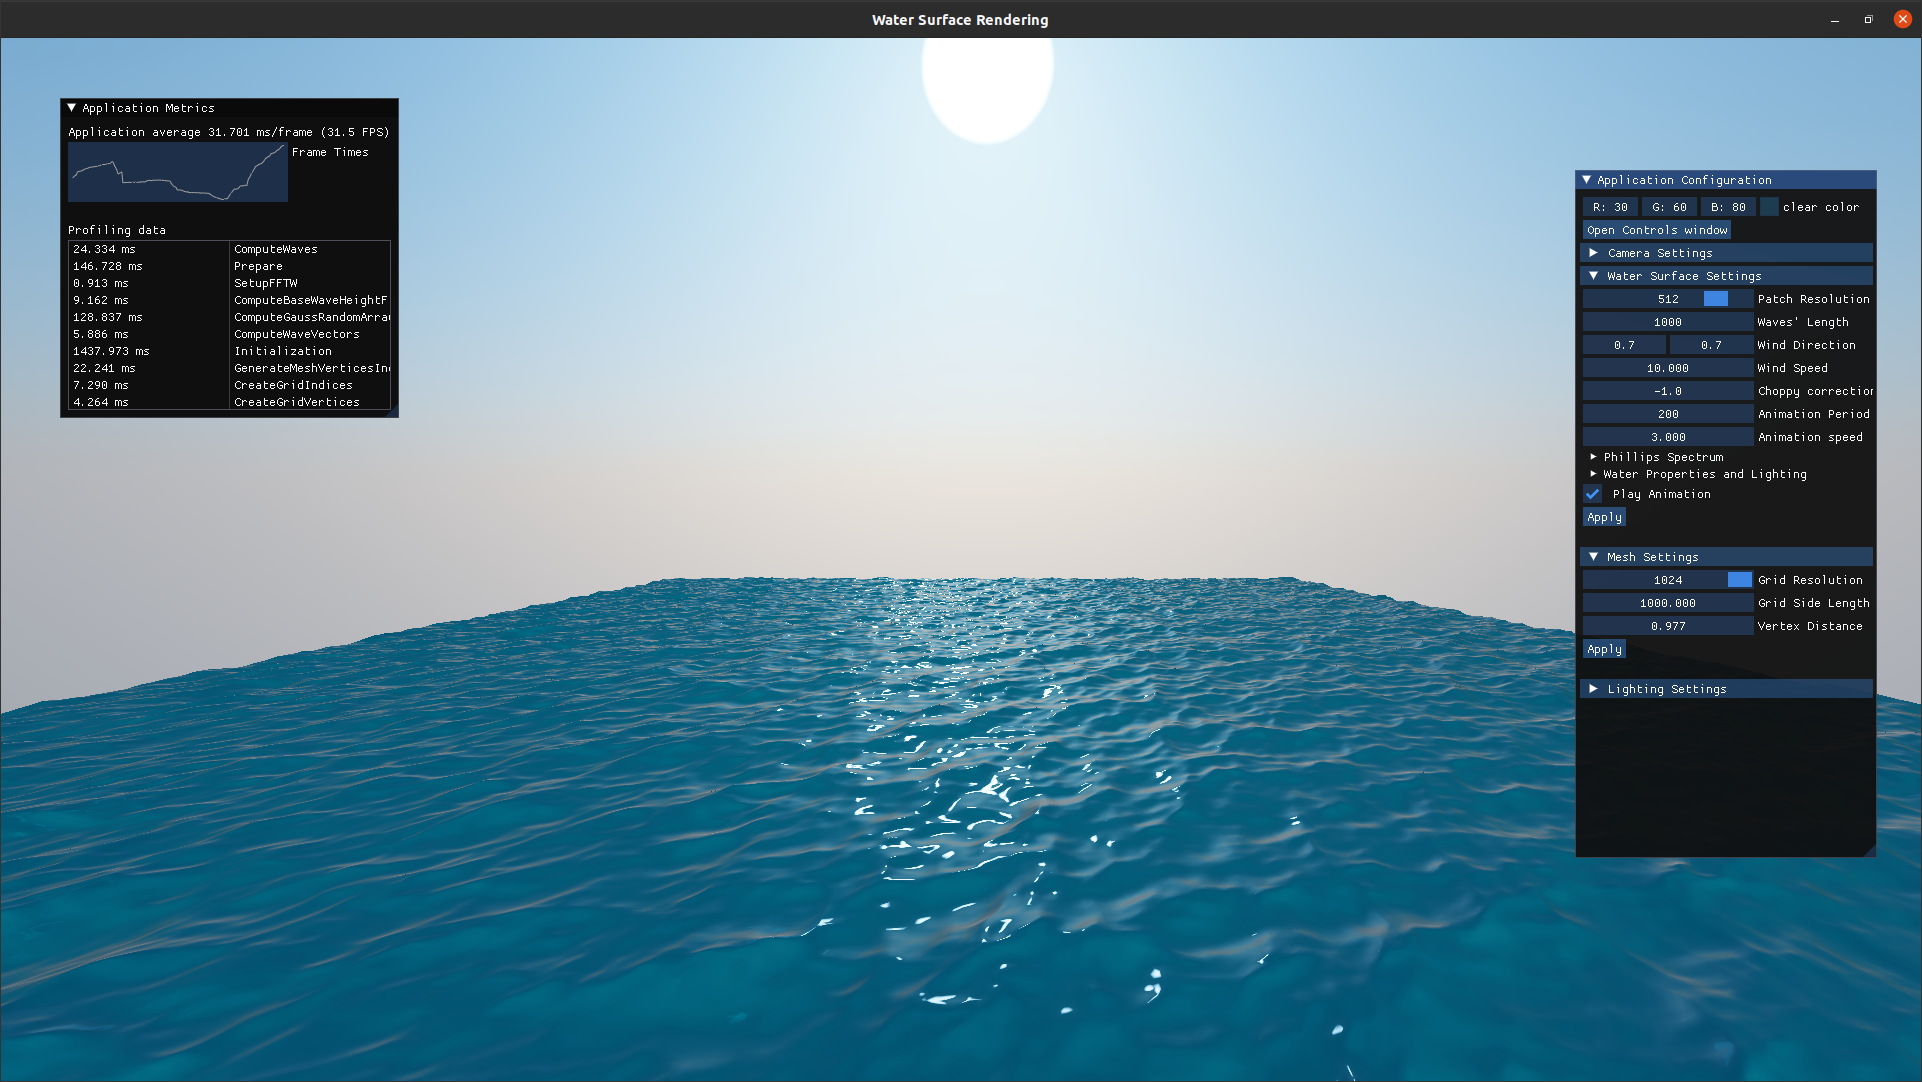Expand the Lighting Settings section

point(1594,689)
